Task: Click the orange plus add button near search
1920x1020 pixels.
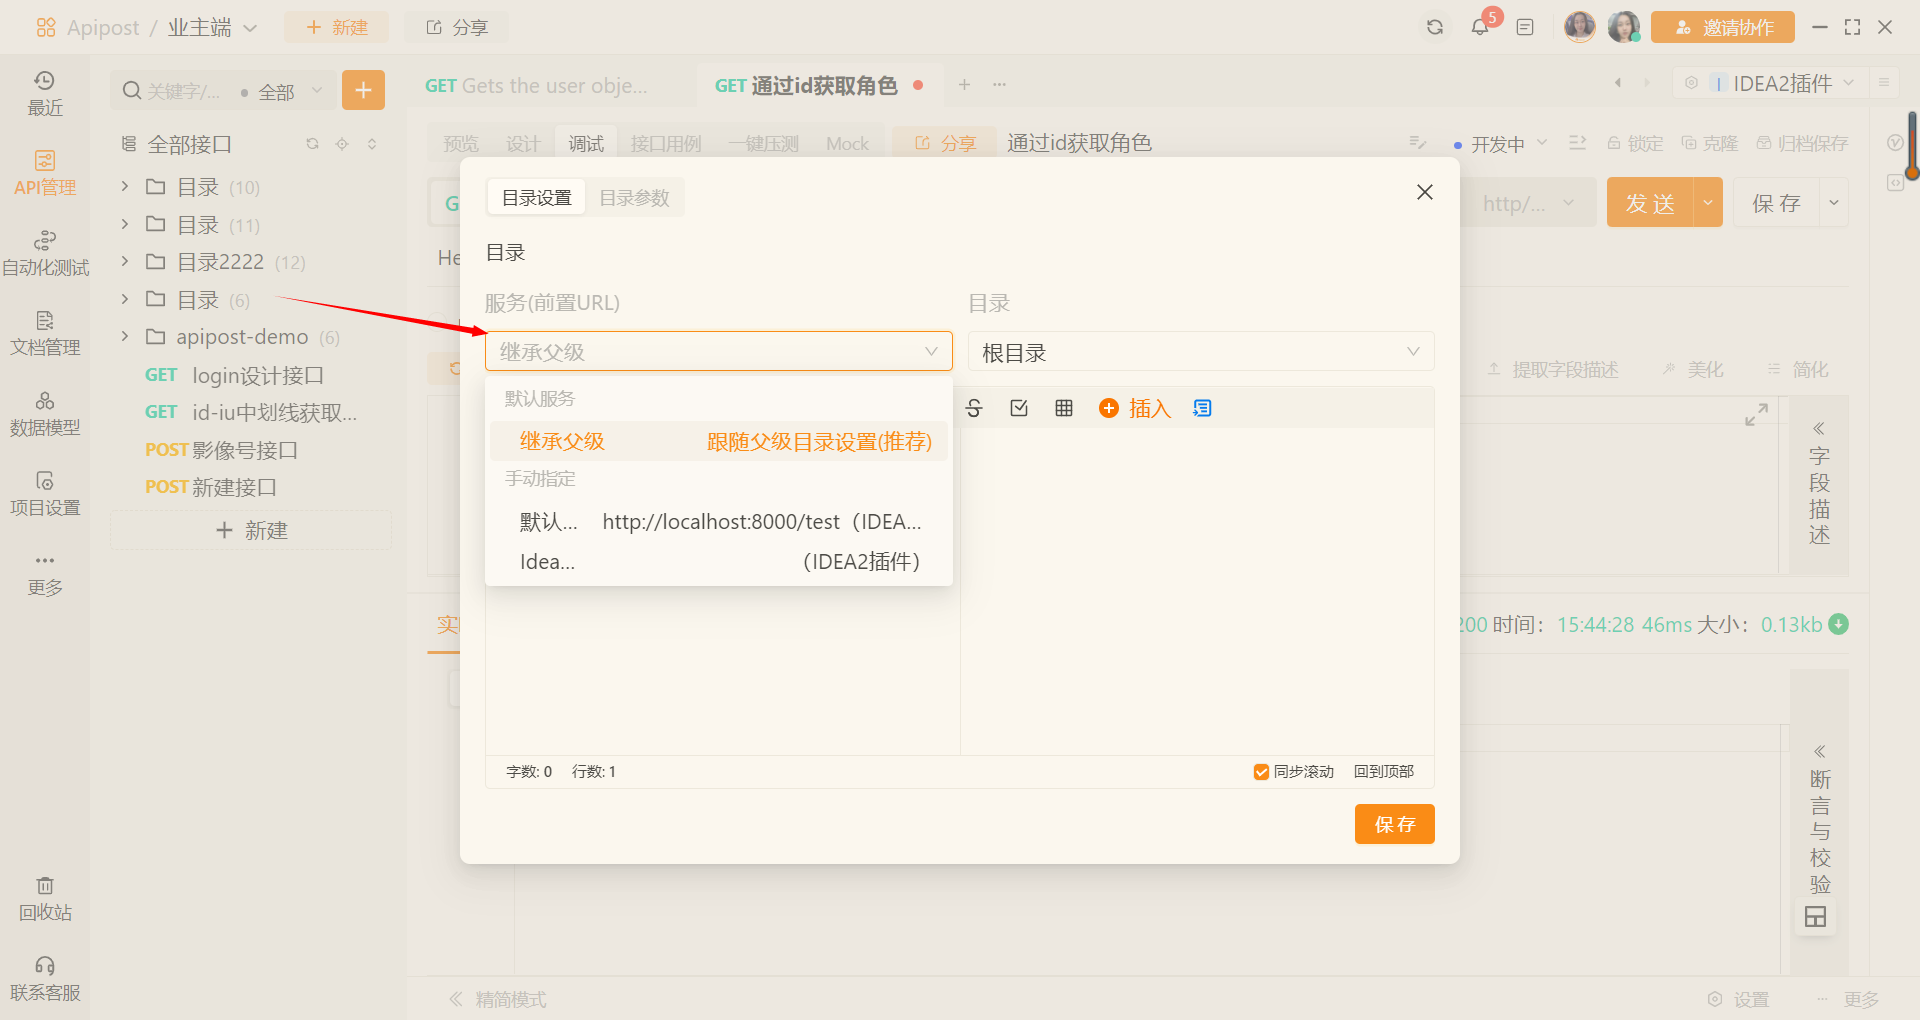Action: click(363, 90)
